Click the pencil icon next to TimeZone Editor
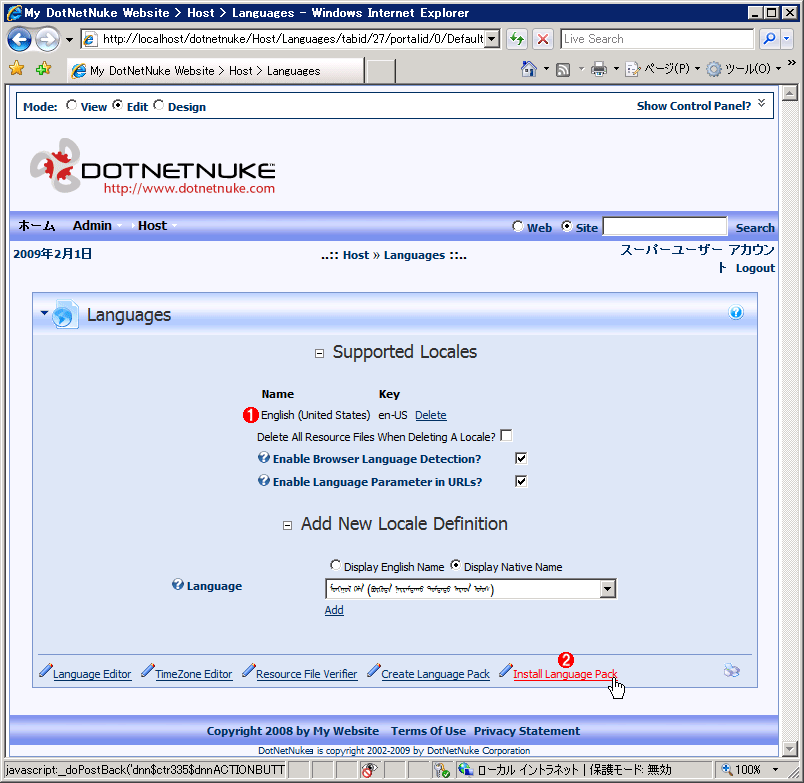 point(148,670)
